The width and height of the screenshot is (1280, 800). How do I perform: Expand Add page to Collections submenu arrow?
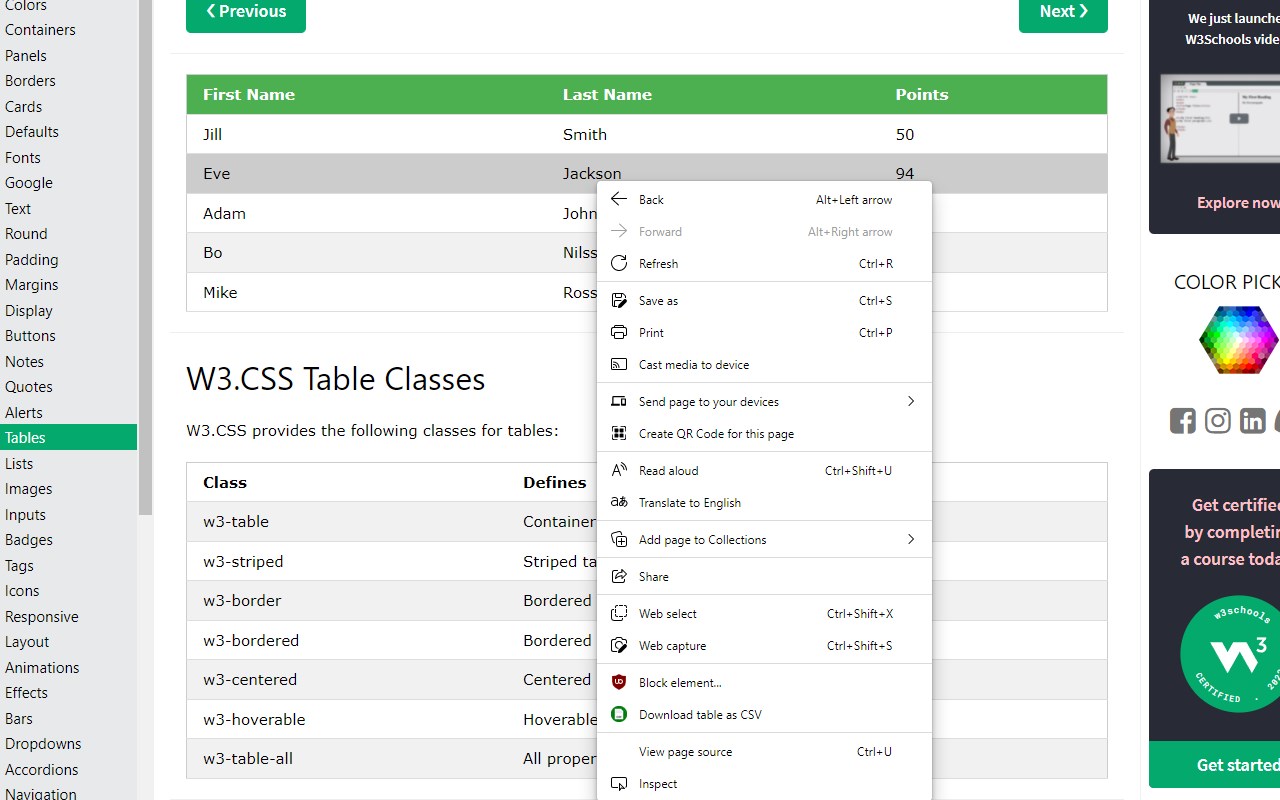click(x=911, y=539)
